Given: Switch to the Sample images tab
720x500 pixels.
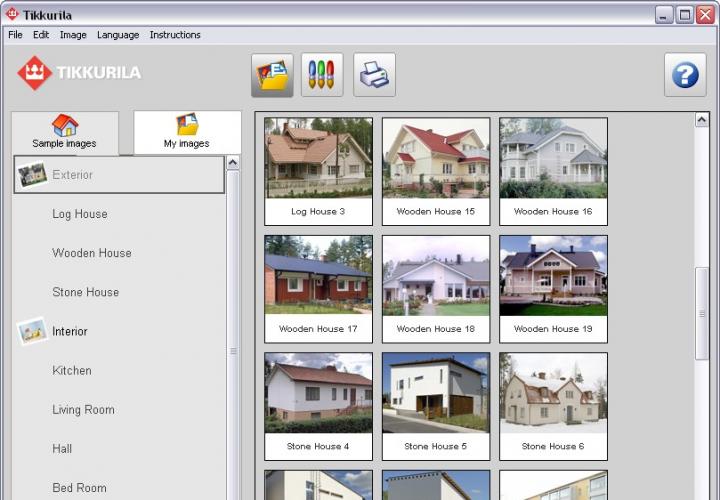Looking at the screenshot, I should pyautogui.click(x=65, y=133).
